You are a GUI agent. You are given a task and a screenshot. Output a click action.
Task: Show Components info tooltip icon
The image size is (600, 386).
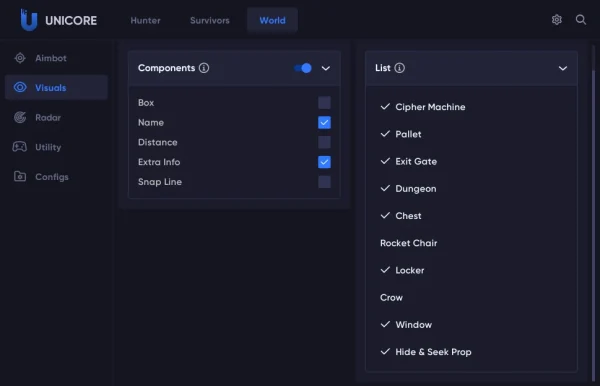[204, 68]
